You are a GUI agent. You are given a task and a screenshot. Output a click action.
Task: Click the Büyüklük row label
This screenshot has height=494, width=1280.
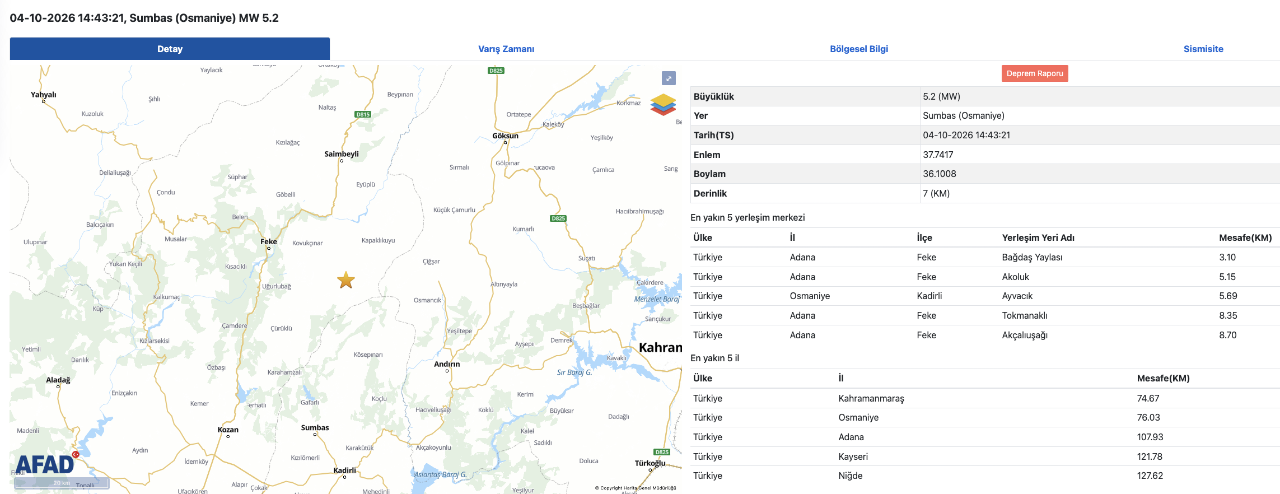(x=714, y=97)
